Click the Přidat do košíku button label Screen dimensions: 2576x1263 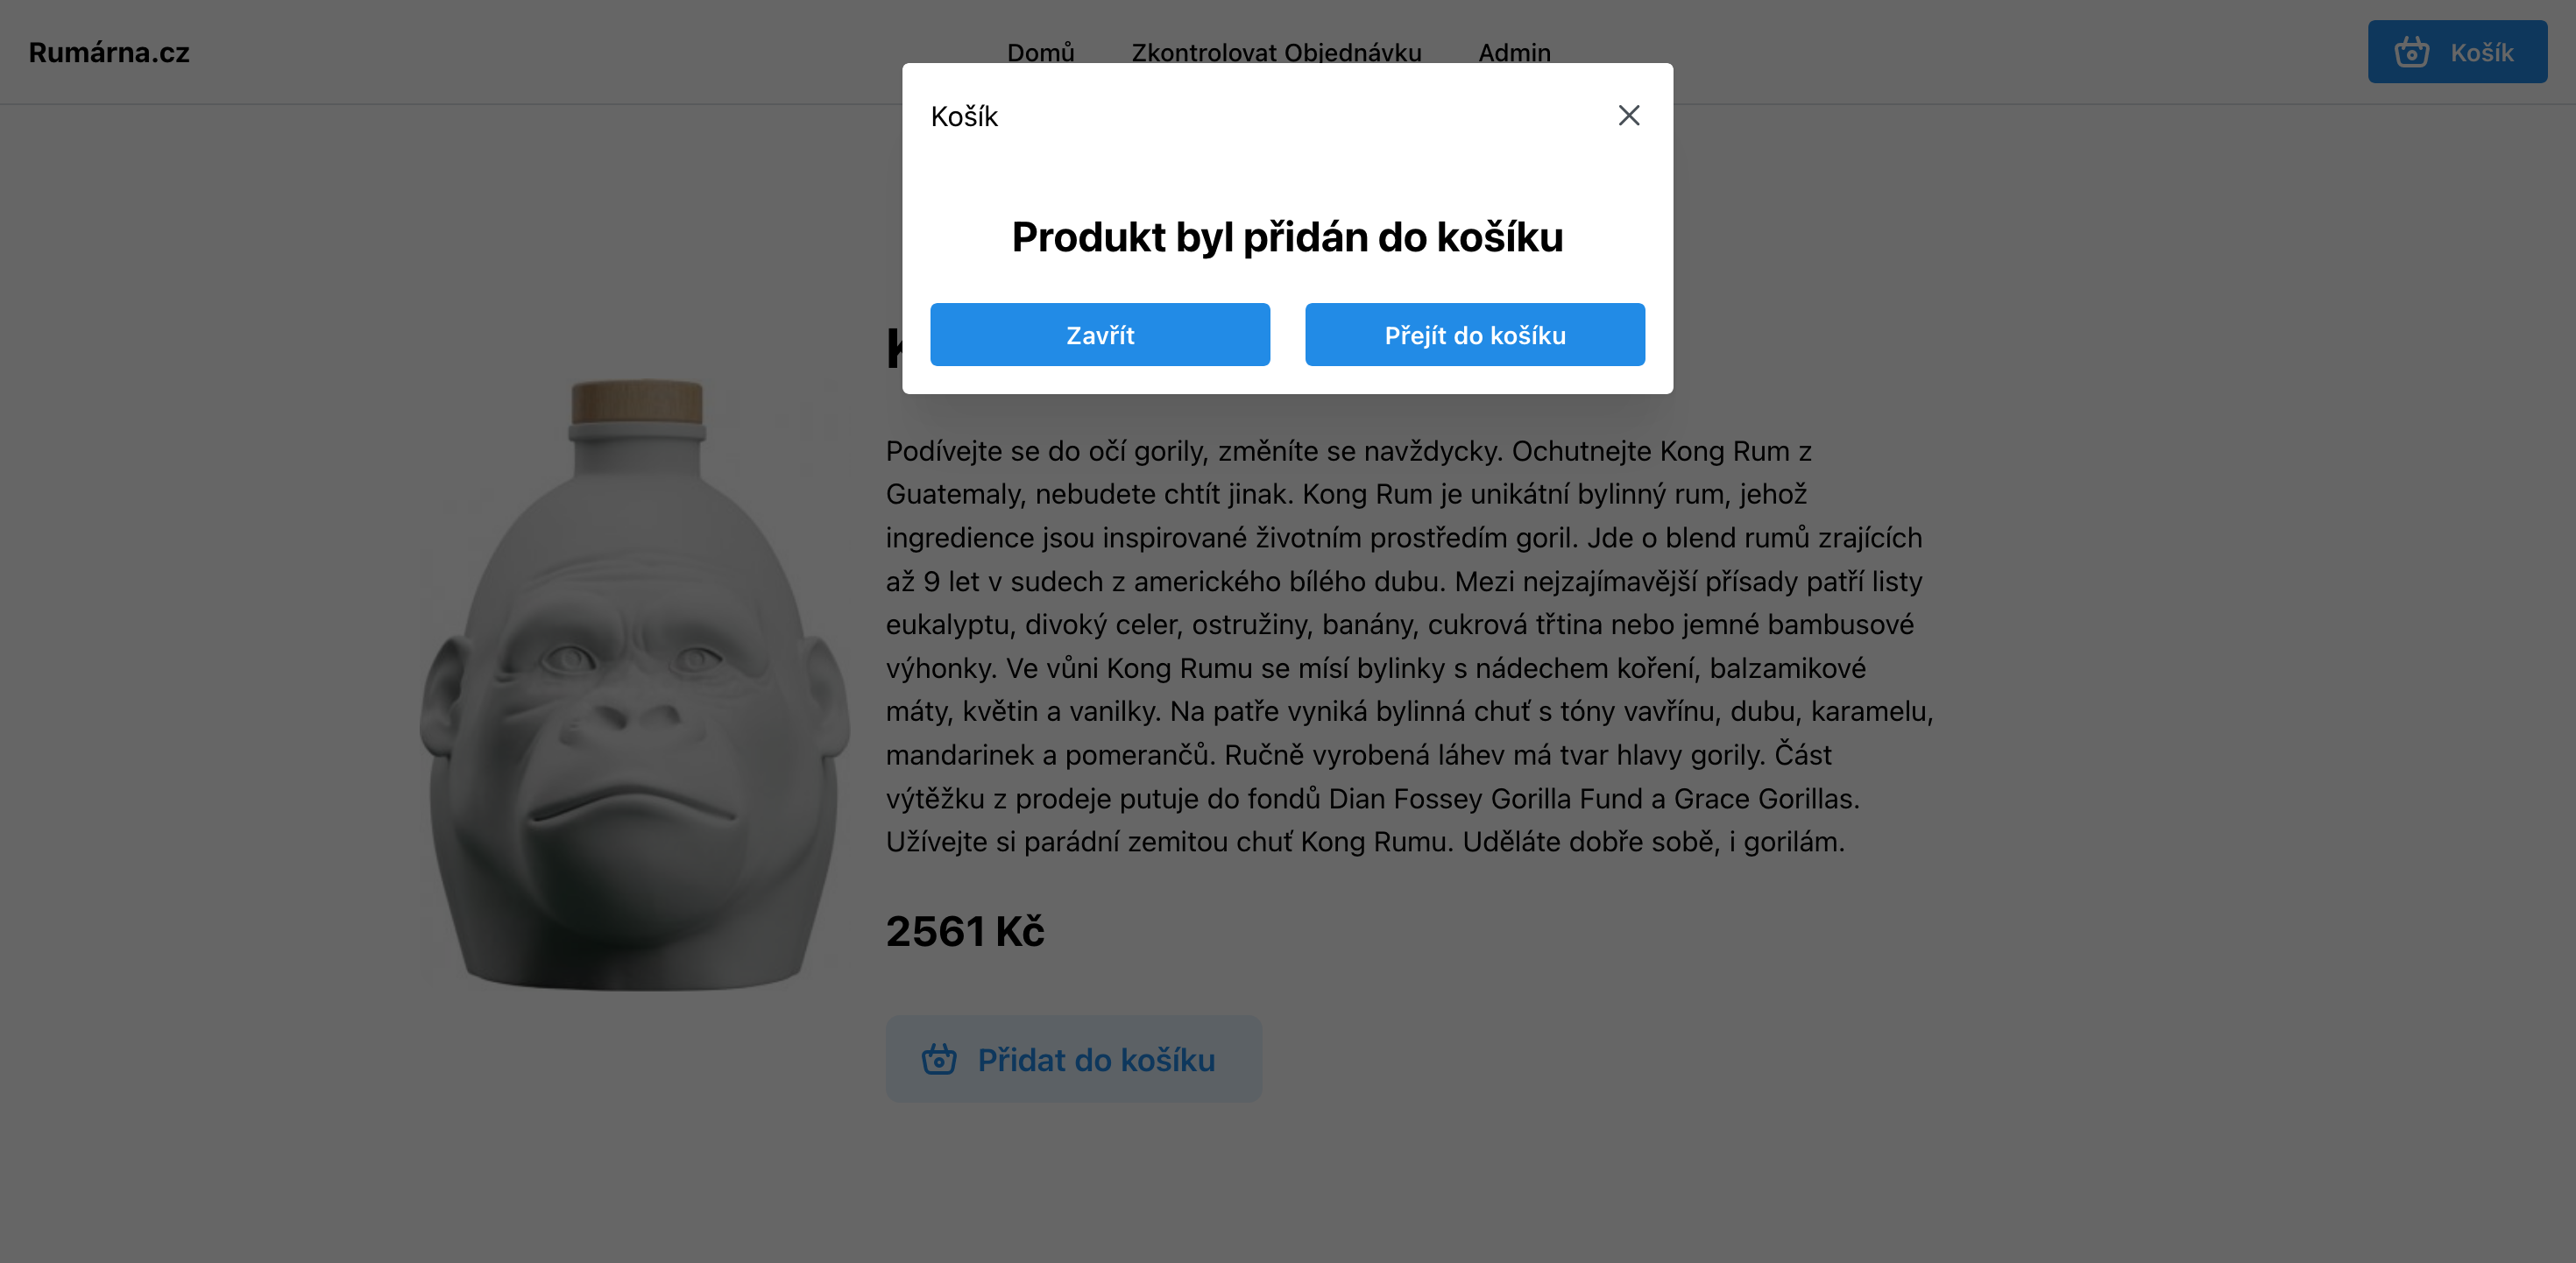tap(1096, 1060)
